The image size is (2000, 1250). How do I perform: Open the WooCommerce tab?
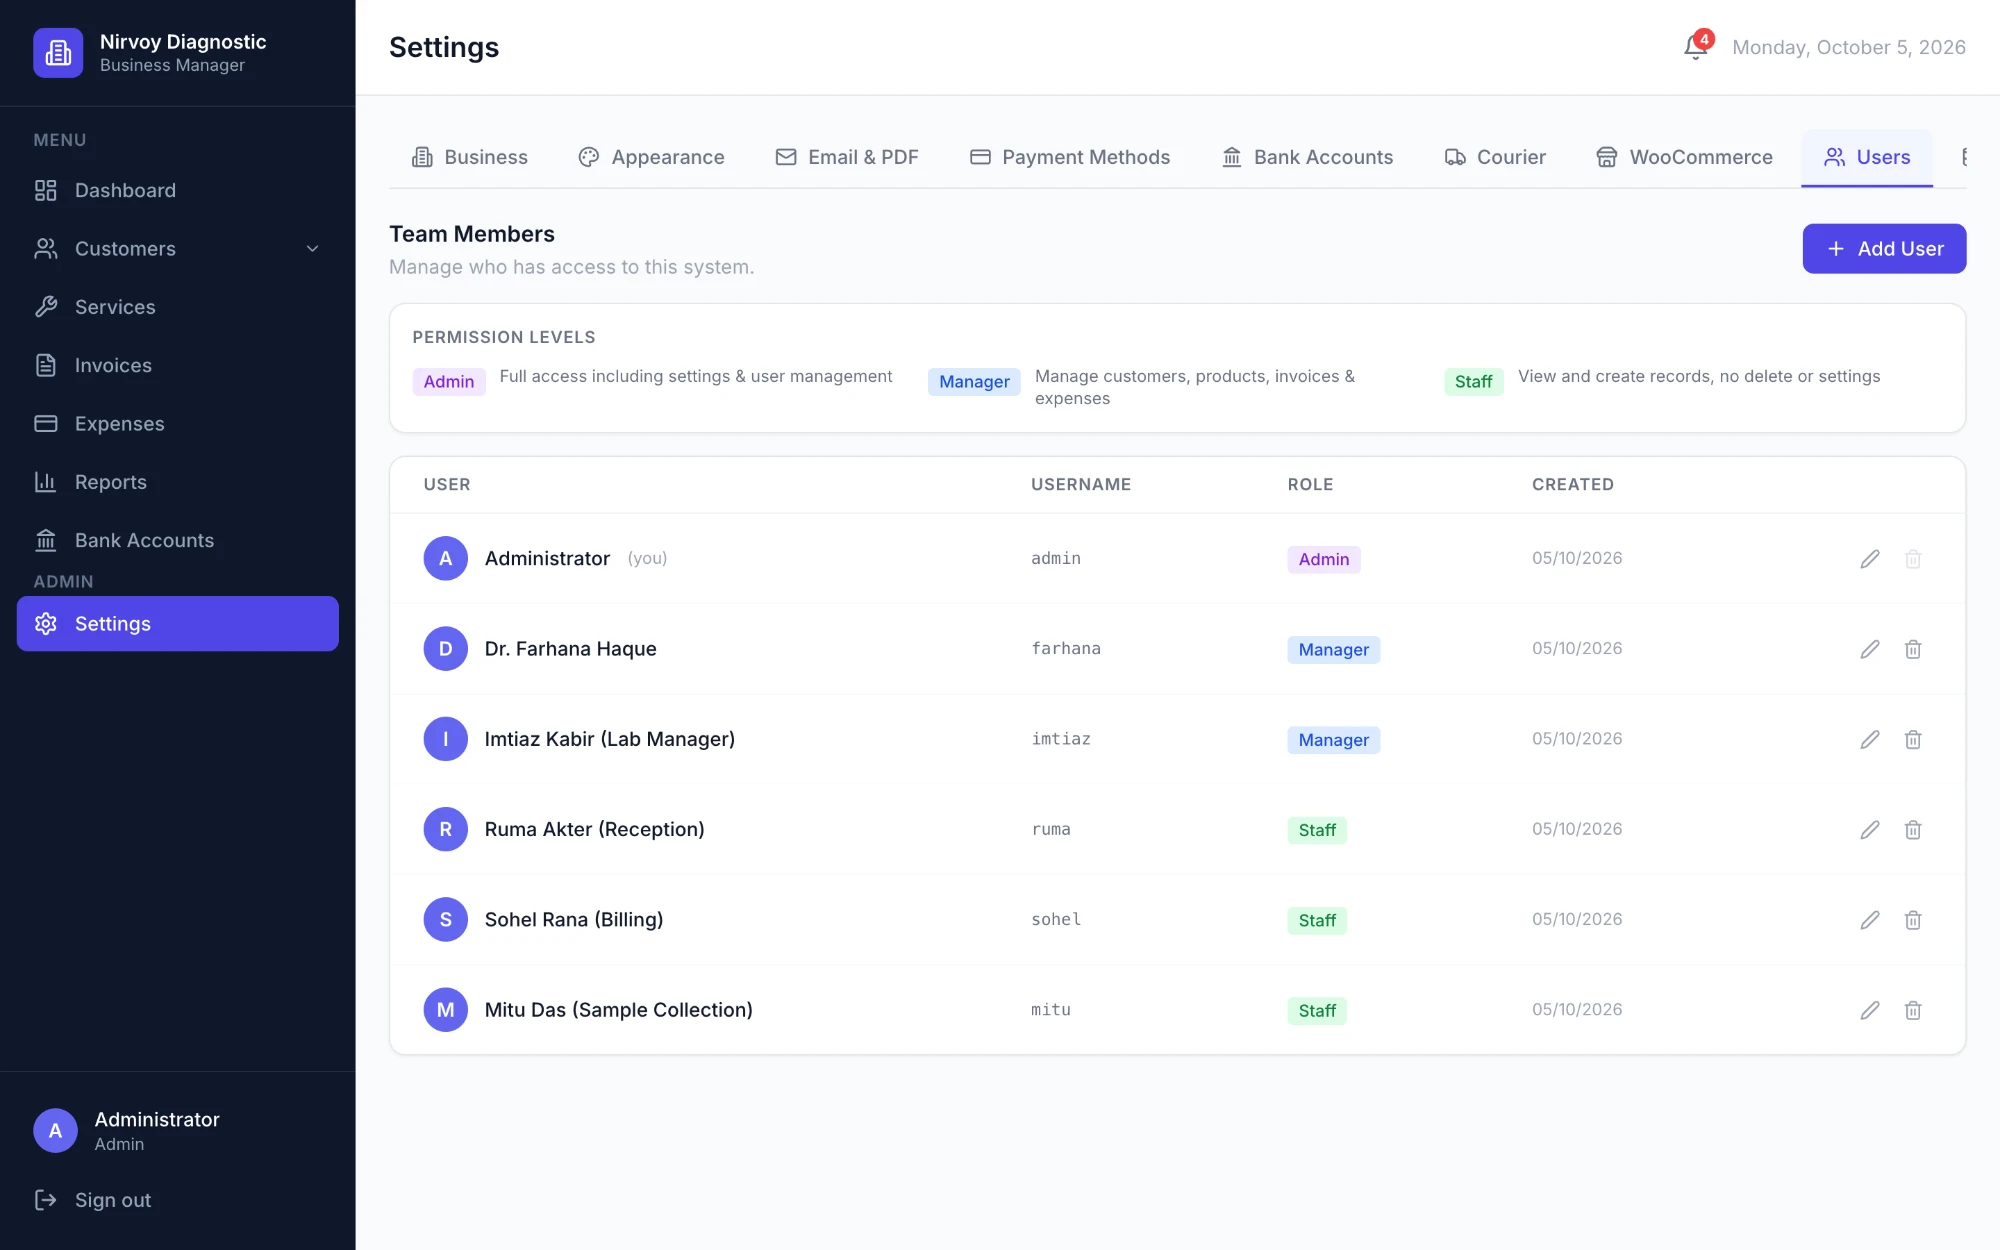point(1684,157)
